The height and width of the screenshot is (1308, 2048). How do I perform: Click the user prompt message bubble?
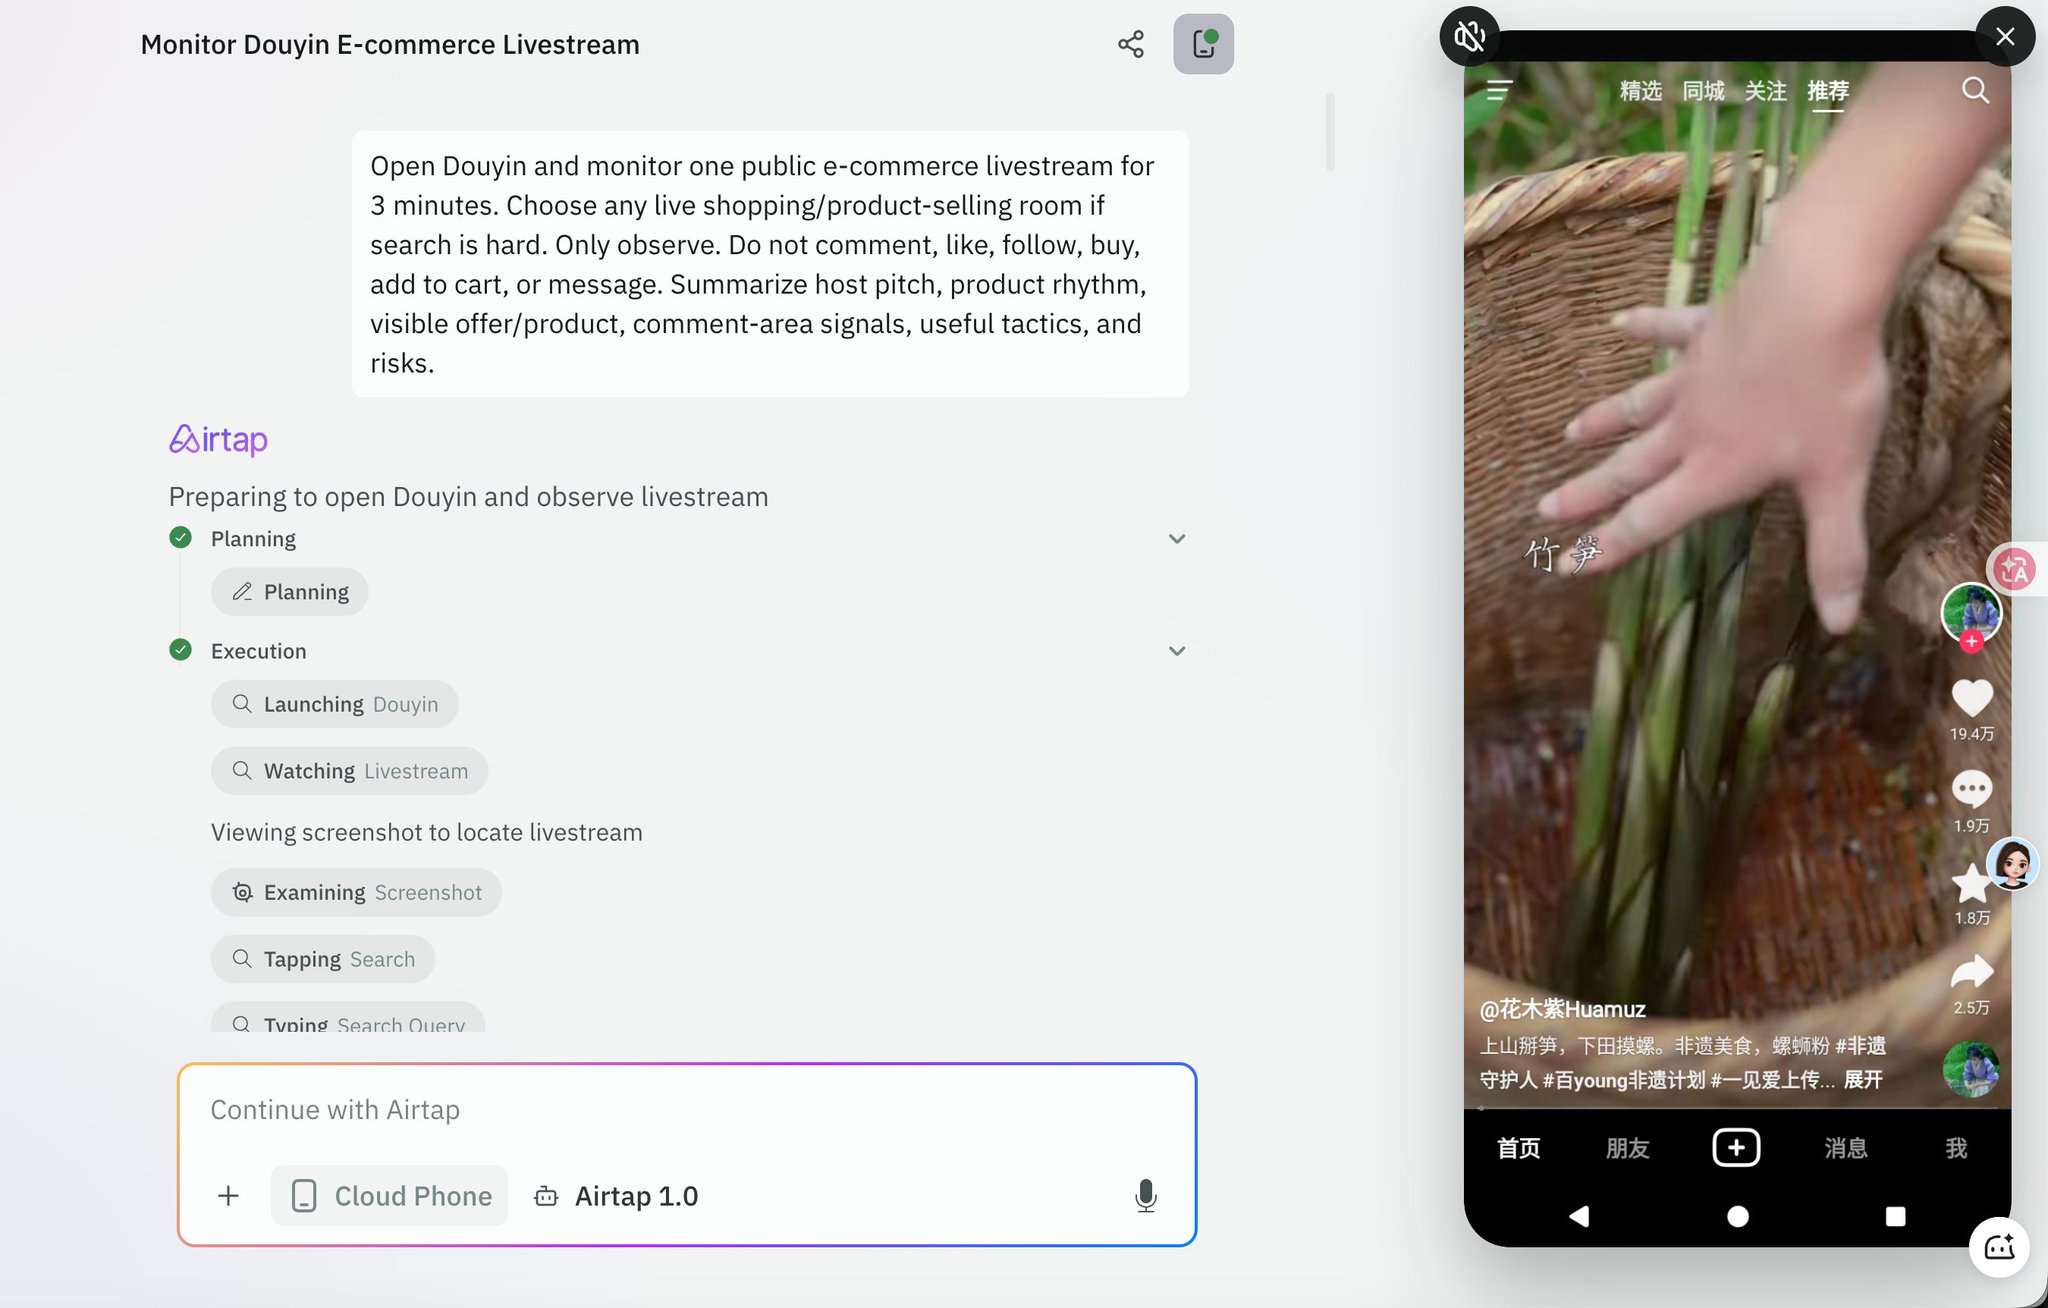770,264
